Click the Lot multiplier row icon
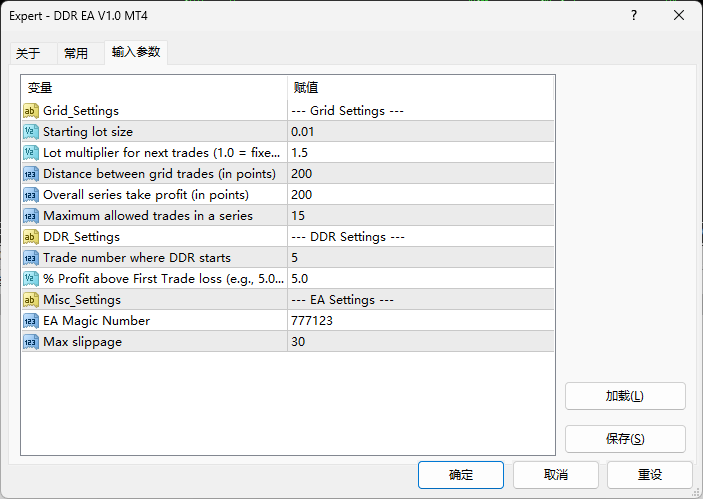Image resolution: width=703 pixels, height=499 pixels. coord(31,153)
